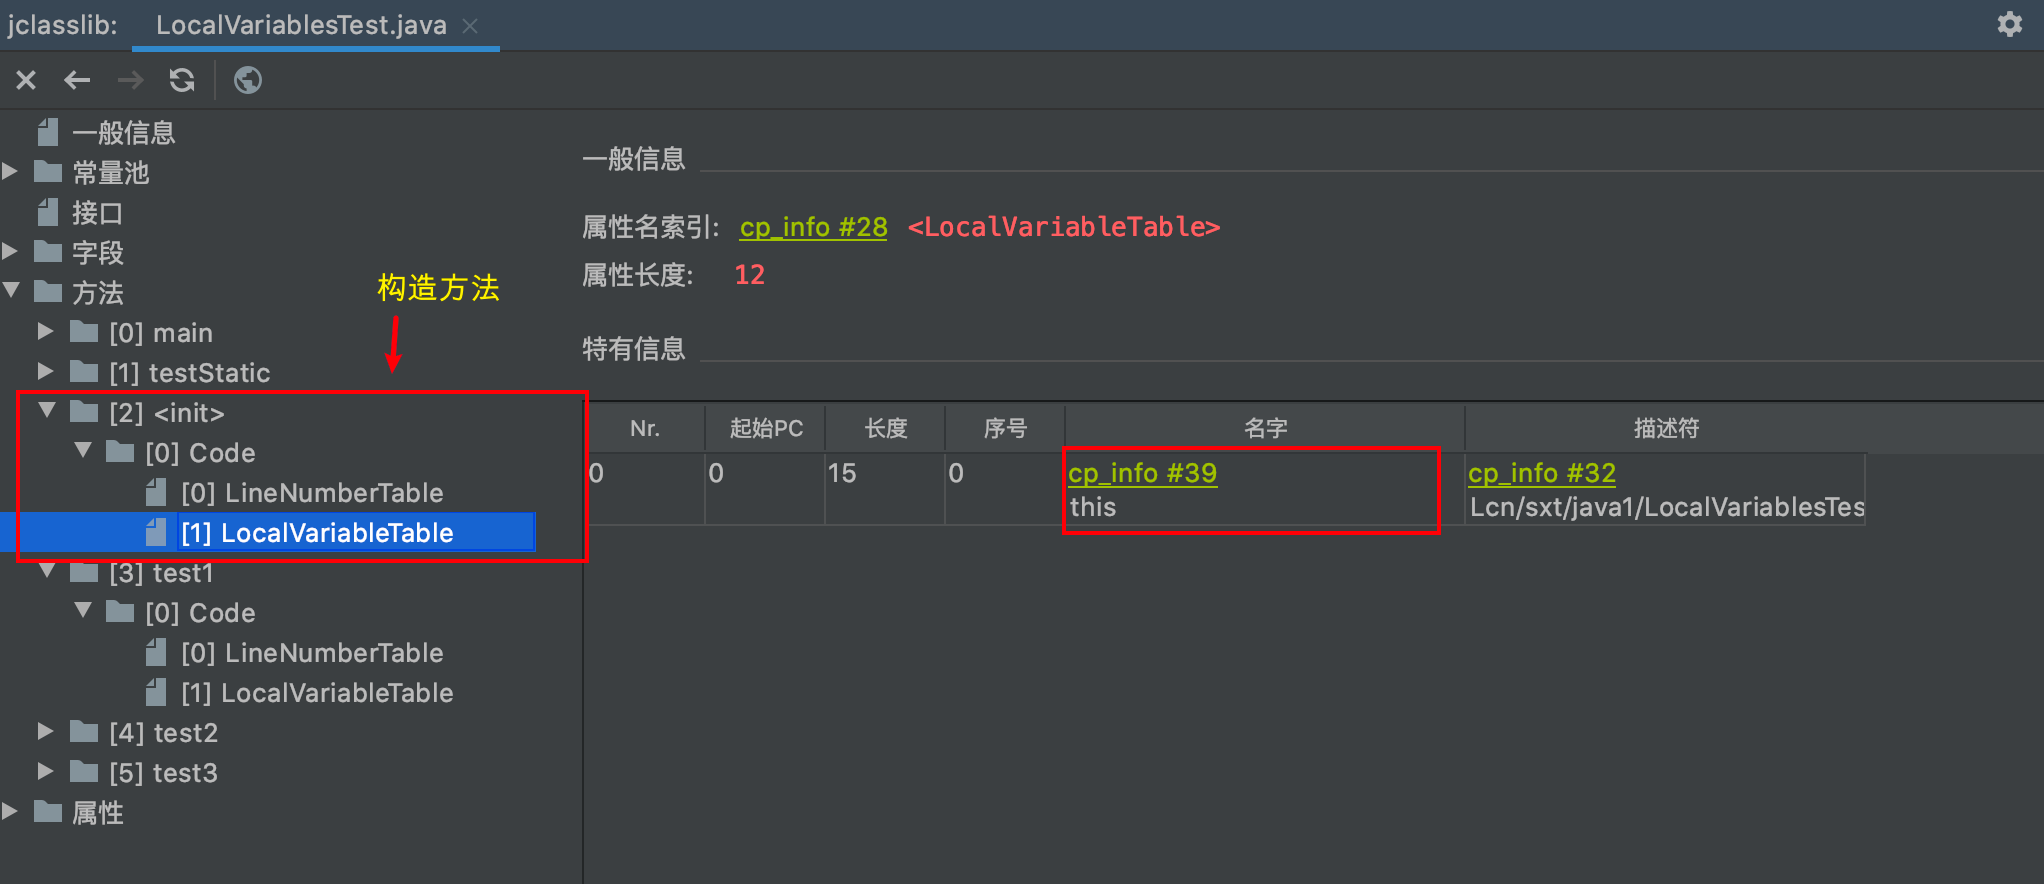The image size is (2044, 884).
Task: Select highlighted [1] LocalVariableTable under <init>
Action: coord(317,532)
